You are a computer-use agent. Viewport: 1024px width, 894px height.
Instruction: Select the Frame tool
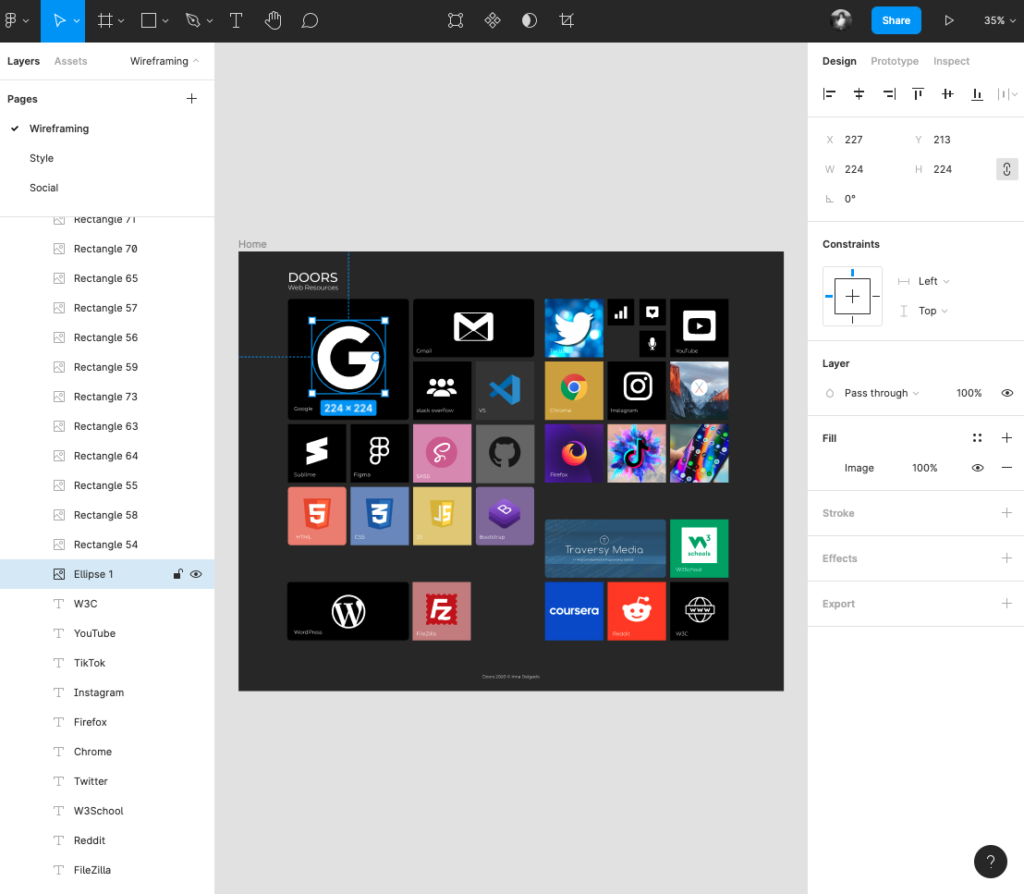(104, 20)
